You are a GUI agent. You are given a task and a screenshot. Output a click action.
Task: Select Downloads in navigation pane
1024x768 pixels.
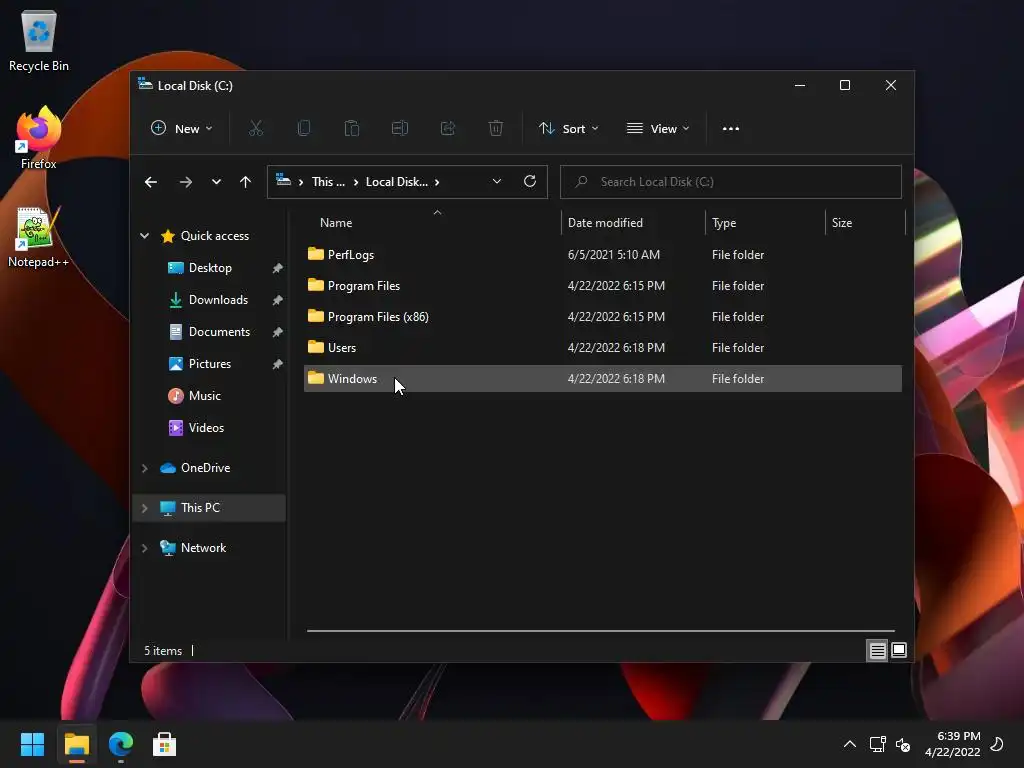coord(218,300)
